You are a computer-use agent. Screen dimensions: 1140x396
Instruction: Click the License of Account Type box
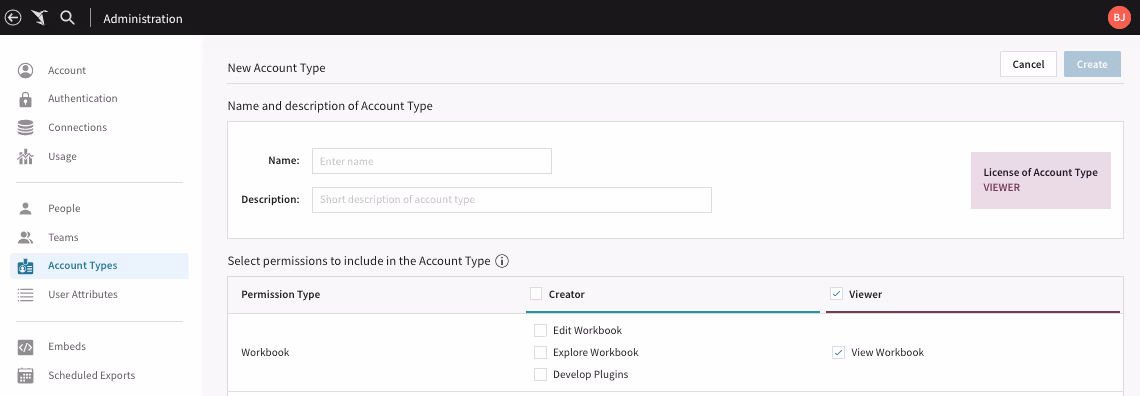coord(1041,180)
